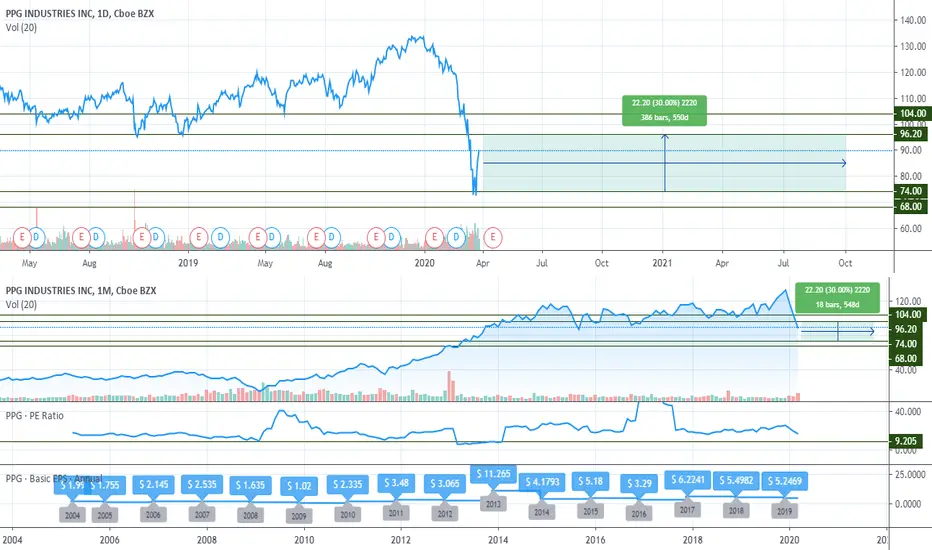Select the 9.205 PE ratio level label
Screen dimensions: 932x550
pos(908,441)
